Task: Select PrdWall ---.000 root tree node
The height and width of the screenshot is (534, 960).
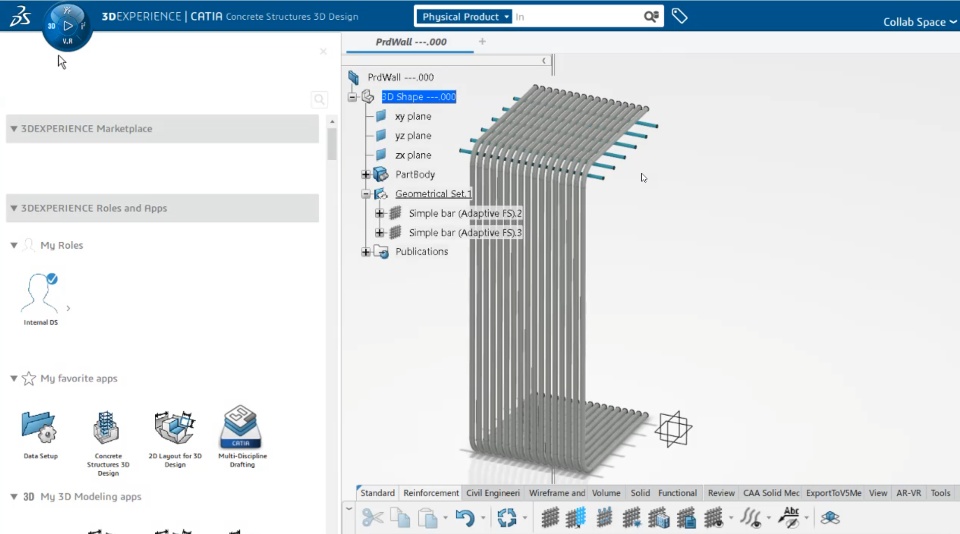Action: (400, 77)
